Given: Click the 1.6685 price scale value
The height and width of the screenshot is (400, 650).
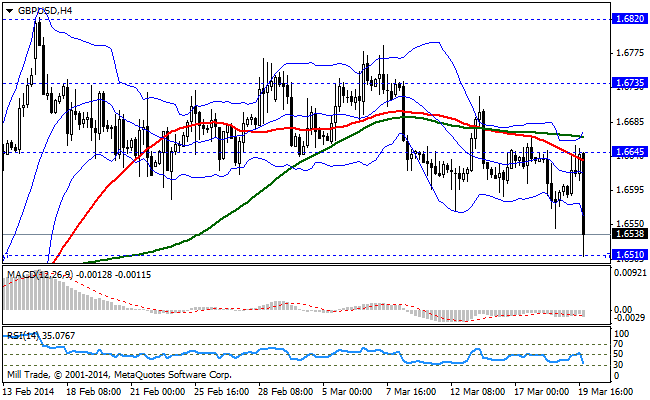Looking at the screenshot, I should [x=630, y=122].
